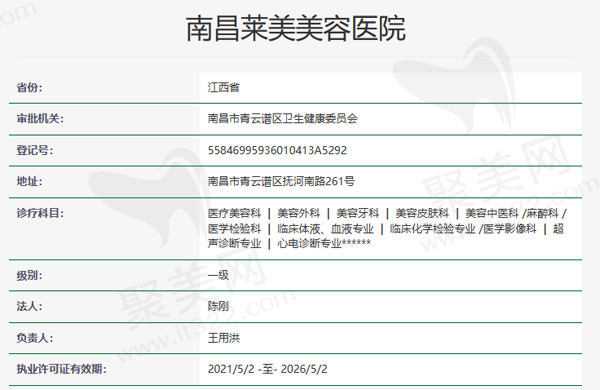
Task: Select 南昌市青云谱区卫生健康委员会 text
Action: [x=283, y=119]
